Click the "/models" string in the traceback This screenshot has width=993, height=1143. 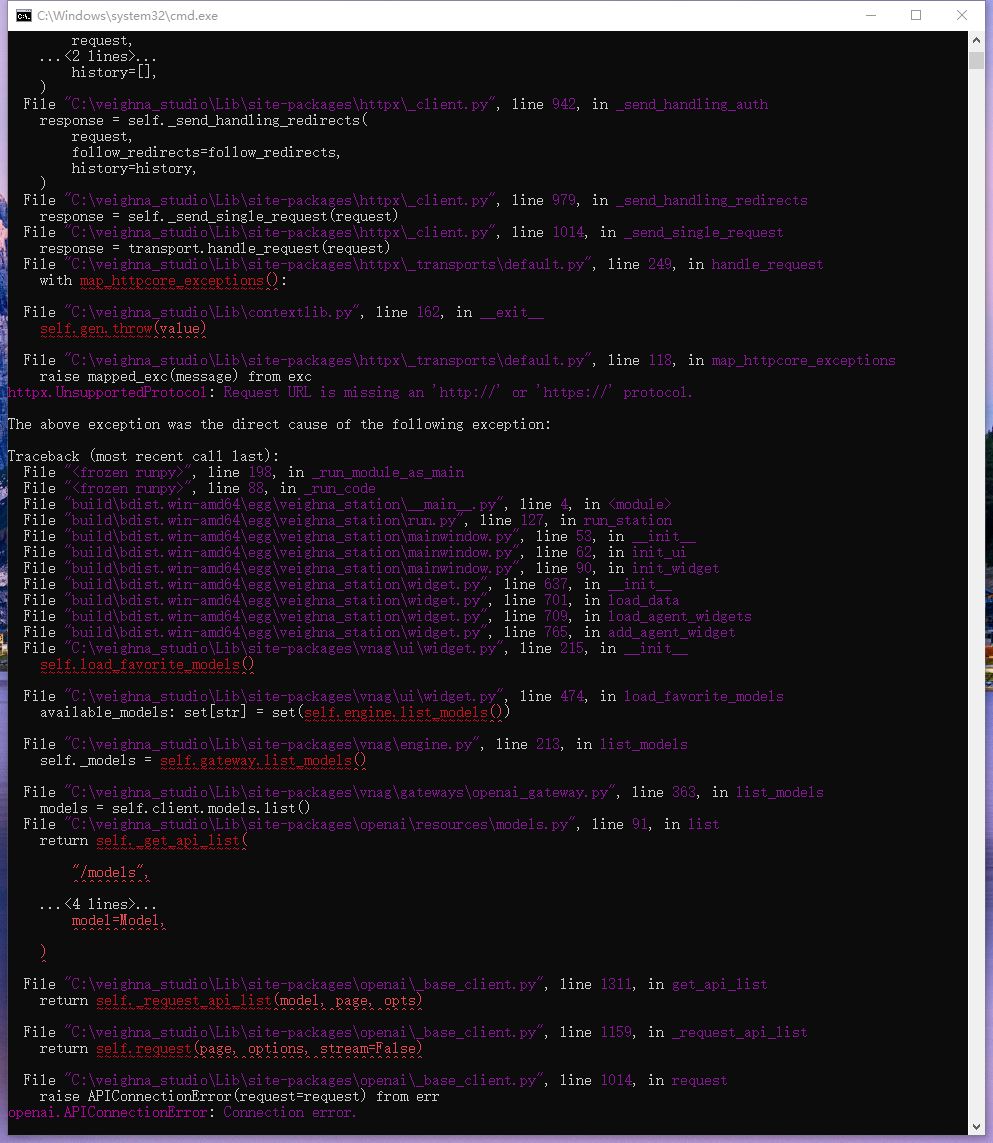[110, 873]
